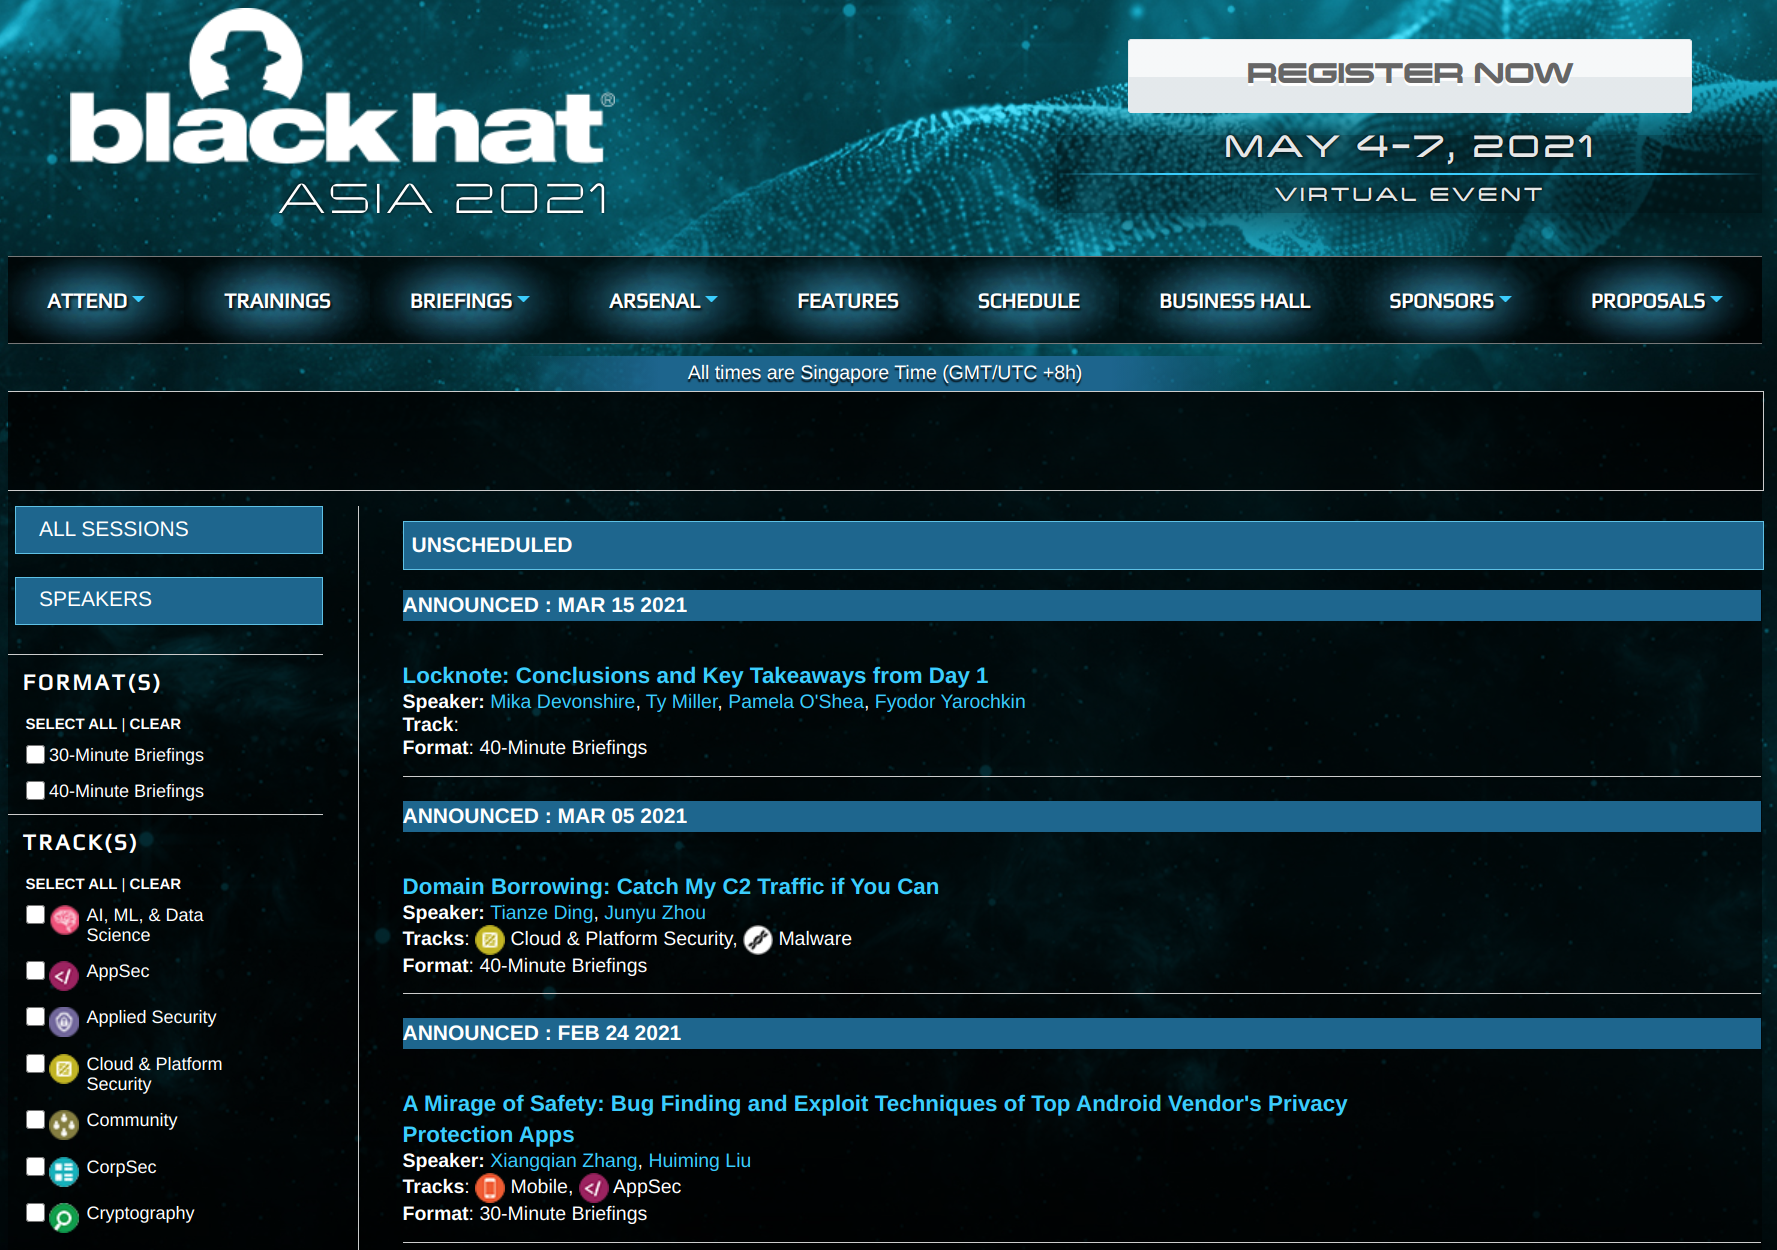View speaker Tianze Ding's profile
Image resolution: width=1777 pixels, height=1250 pixels.
541,913
